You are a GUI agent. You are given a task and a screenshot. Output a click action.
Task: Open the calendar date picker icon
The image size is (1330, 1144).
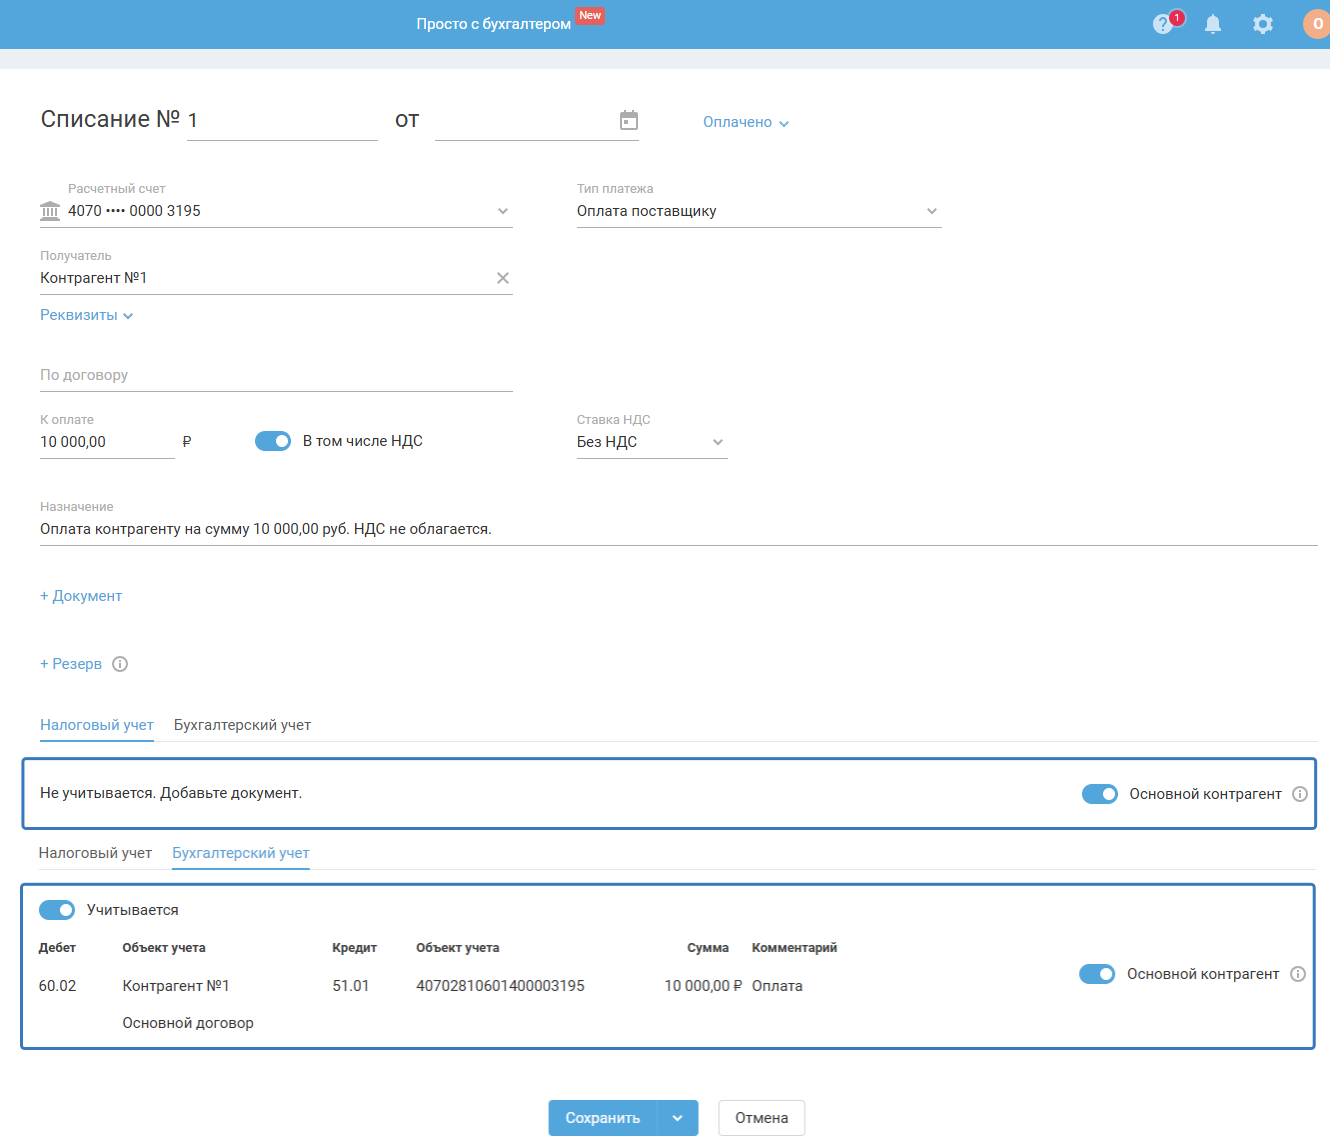point(629,121)
